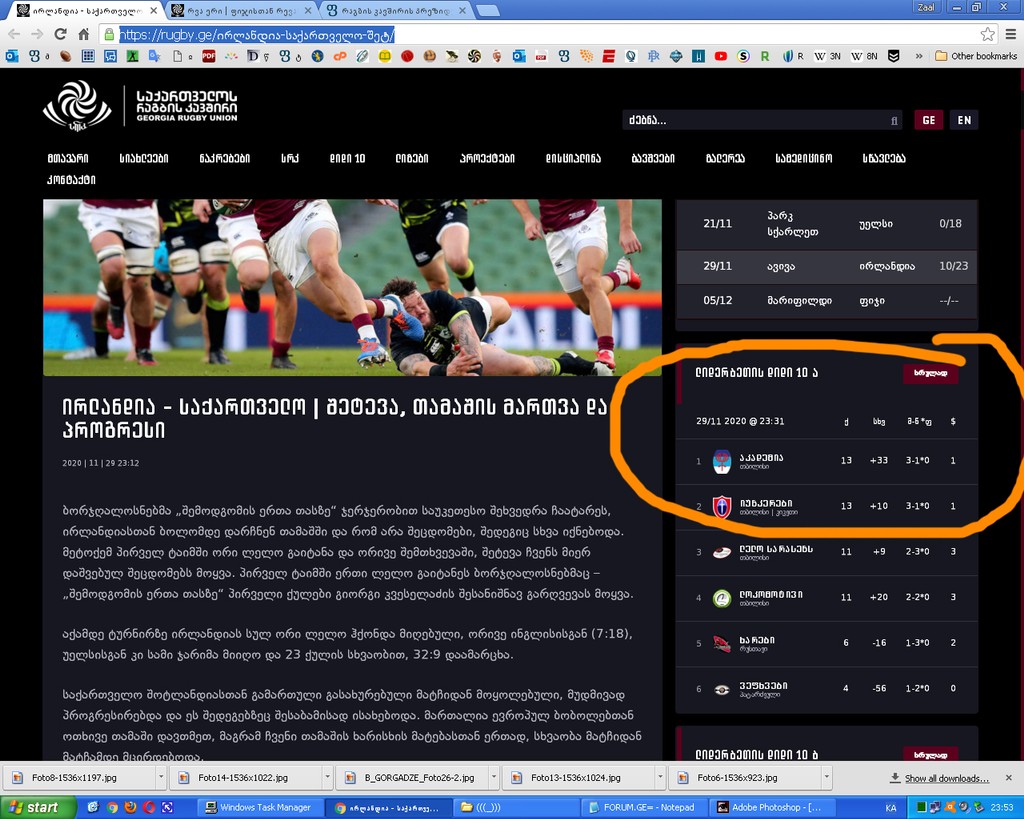This screenshot has width=1024, height=819.
Task: Open dropdown arrow for Foto8-1536x1197.jpg download
Action: (x=161, y=778)
